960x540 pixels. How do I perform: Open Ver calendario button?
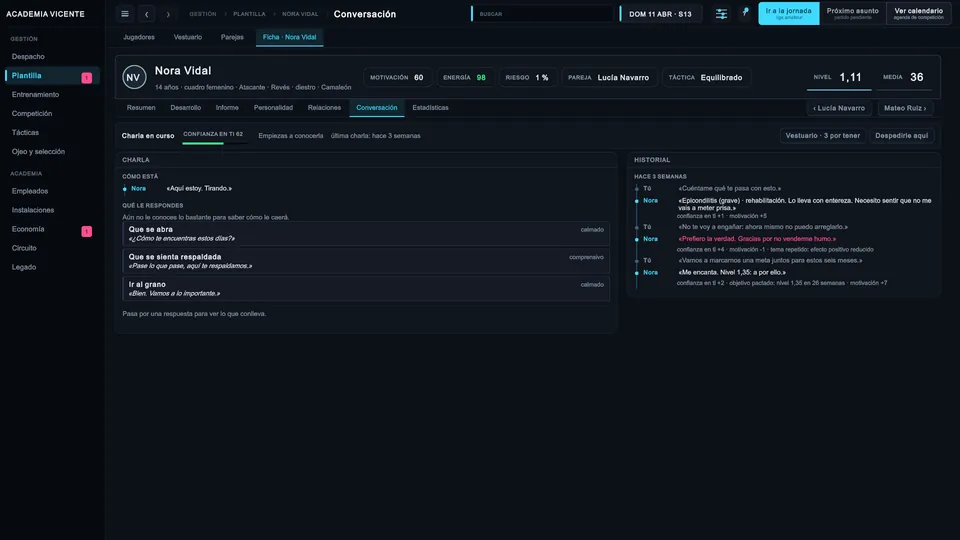pos(918,13)
